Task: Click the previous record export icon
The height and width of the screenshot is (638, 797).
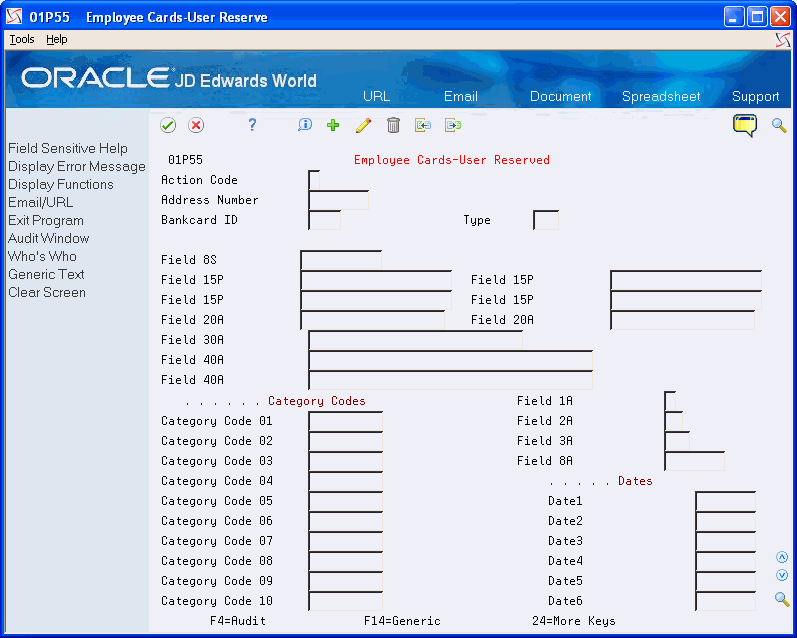Action: 423,125
